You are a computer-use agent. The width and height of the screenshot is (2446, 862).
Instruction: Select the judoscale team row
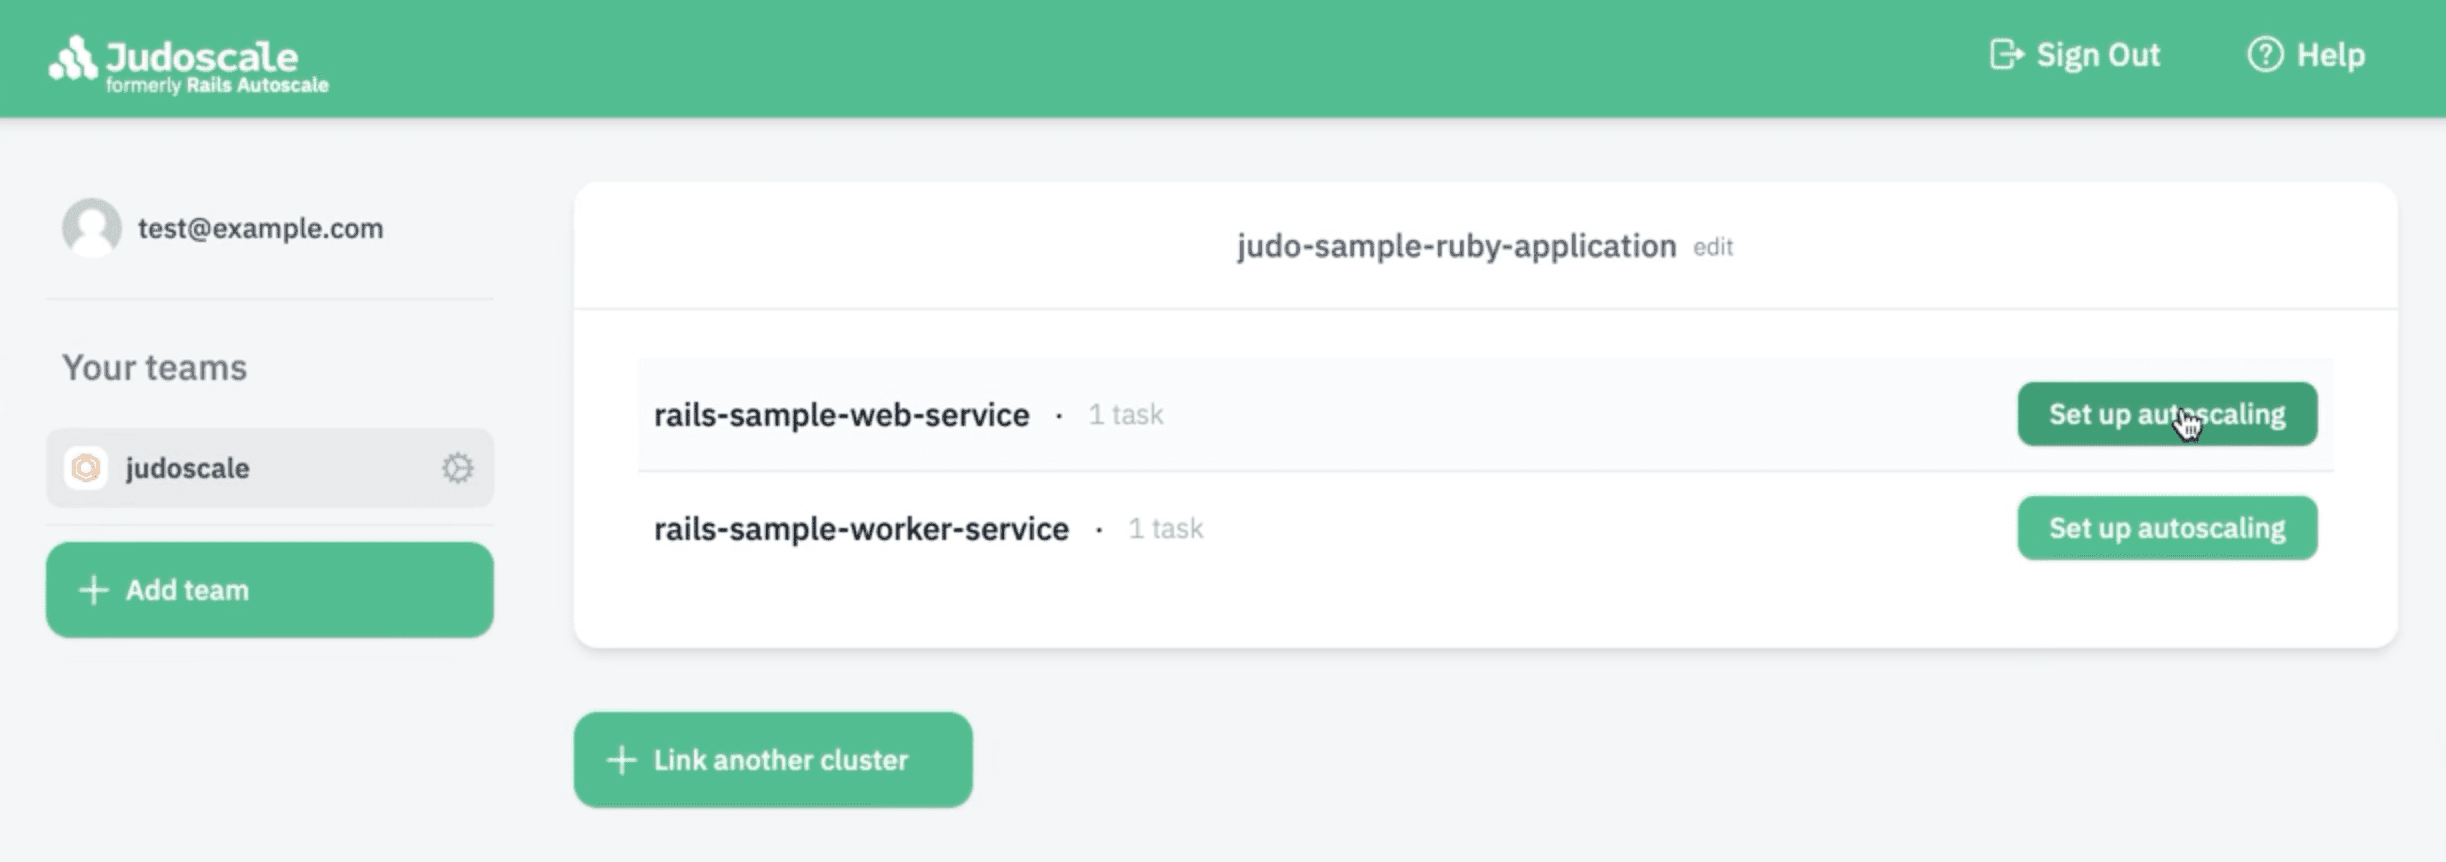point(270,468)
